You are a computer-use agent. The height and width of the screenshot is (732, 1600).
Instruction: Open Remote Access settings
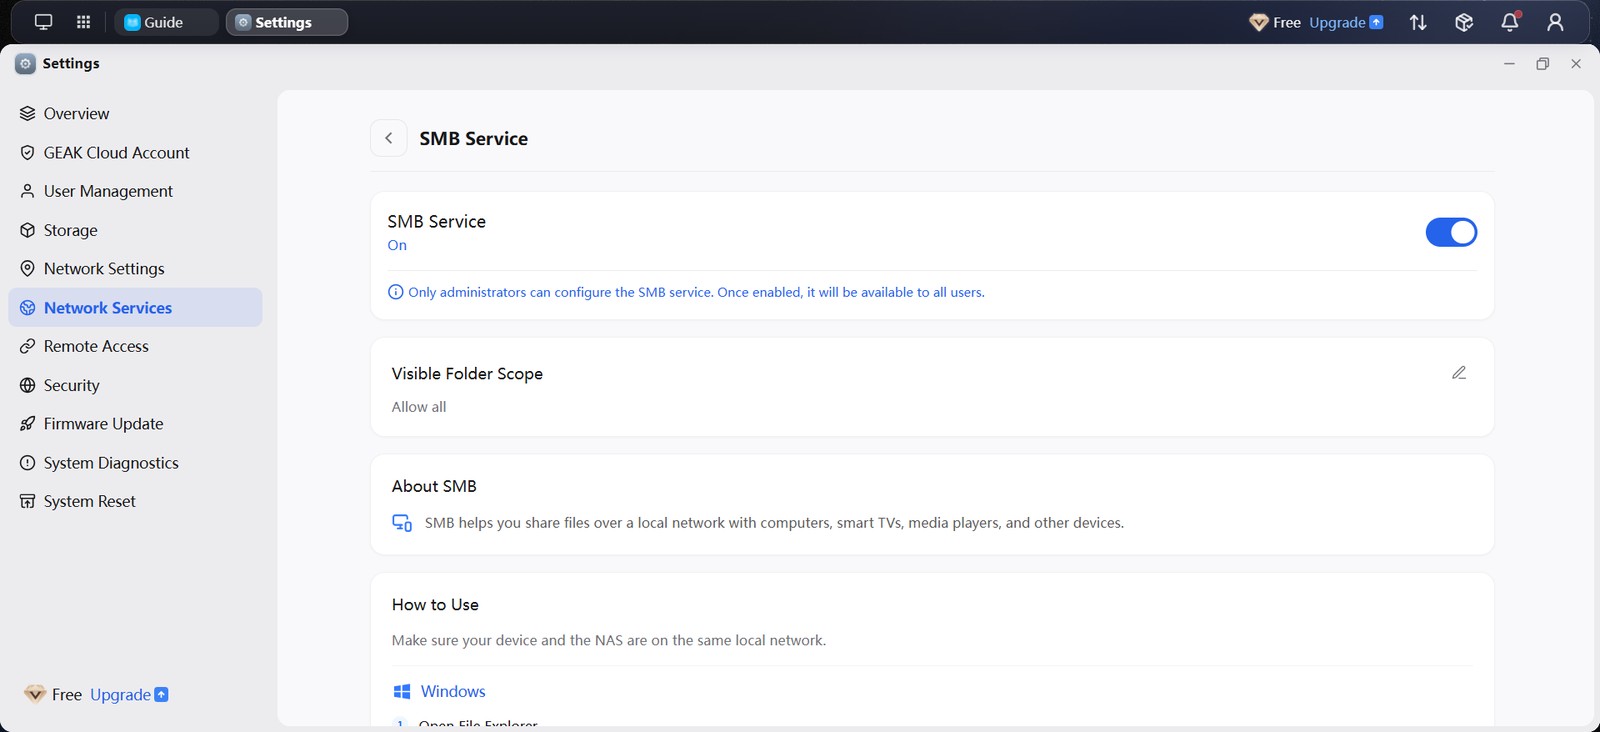coord(135,346)
